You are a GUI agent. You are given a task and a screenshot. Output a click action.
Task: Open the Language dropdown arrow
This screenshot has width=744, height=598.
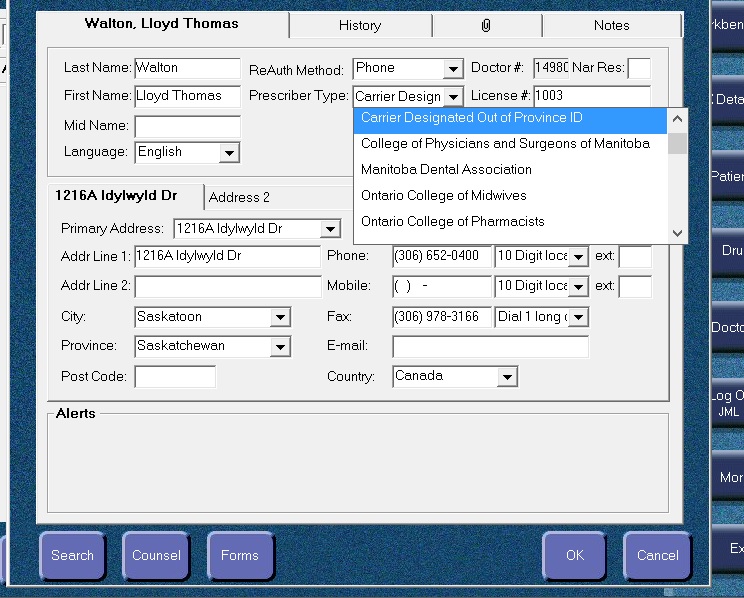point(229,153)
